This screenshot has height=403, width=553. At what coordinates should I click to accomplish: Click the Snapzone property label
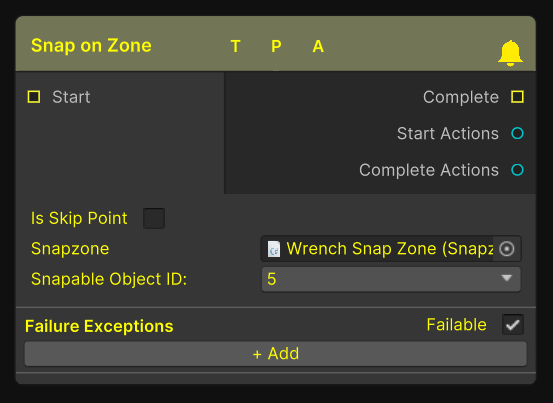click(70, 249)
